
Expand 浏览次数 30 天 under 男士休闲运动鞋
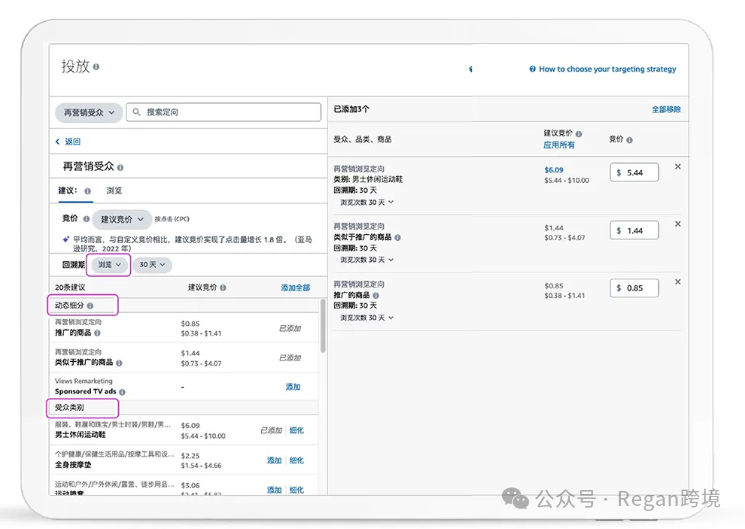click(366, 202)
